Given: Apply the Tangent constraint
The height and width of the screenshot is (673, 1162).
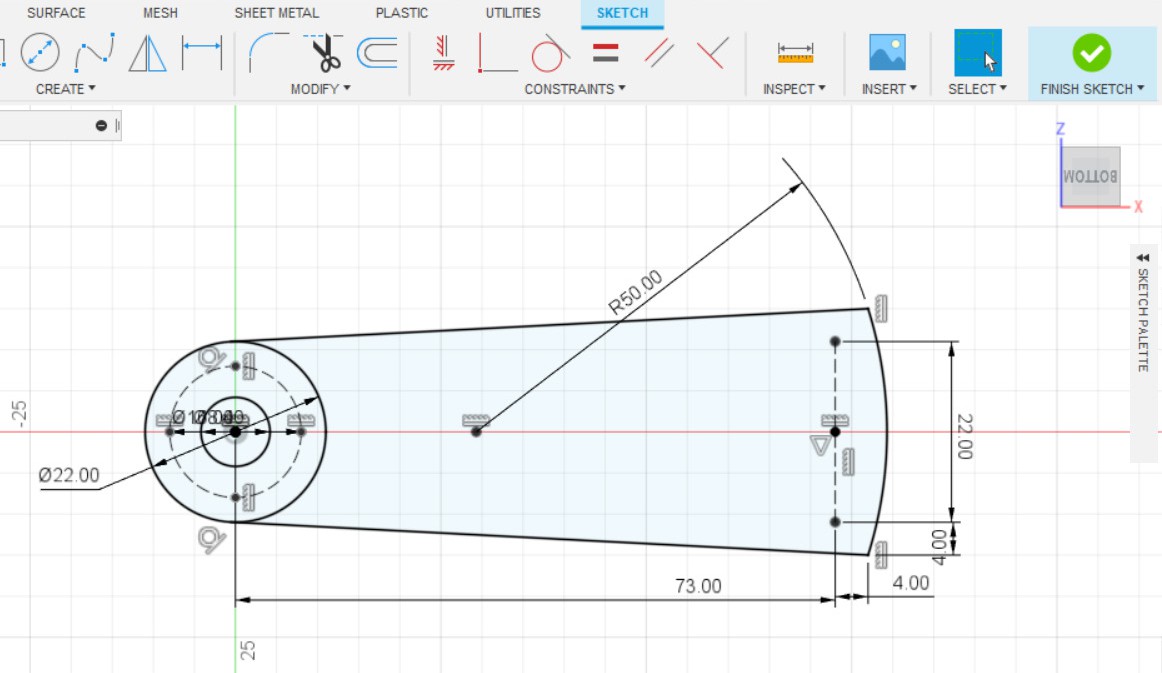Looking at the screenshot, I should [549, 52].
